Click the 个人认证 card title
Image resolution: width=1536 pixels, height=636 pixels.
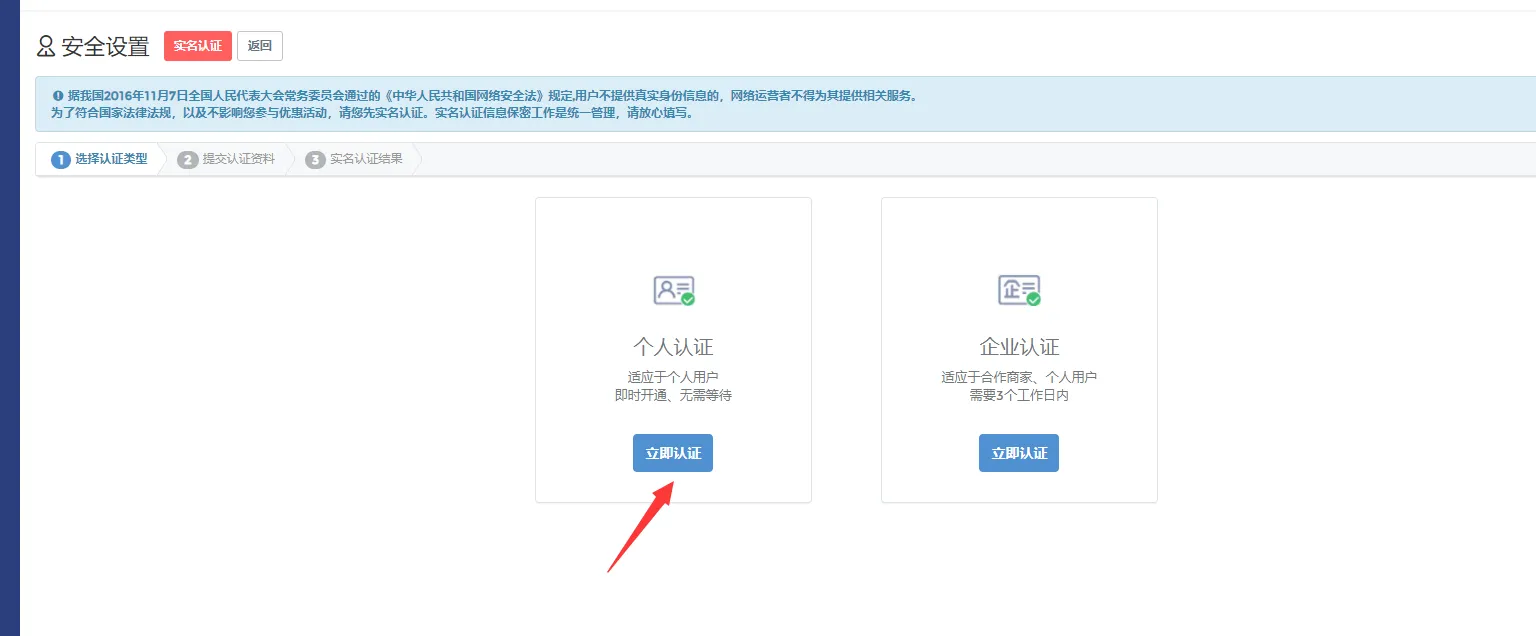673,347
